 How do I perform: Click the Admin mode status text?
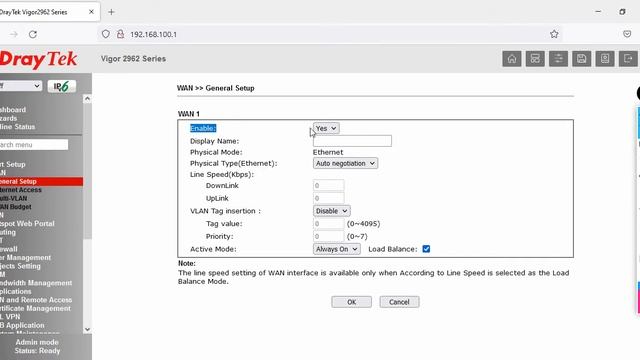coord(37,342)
